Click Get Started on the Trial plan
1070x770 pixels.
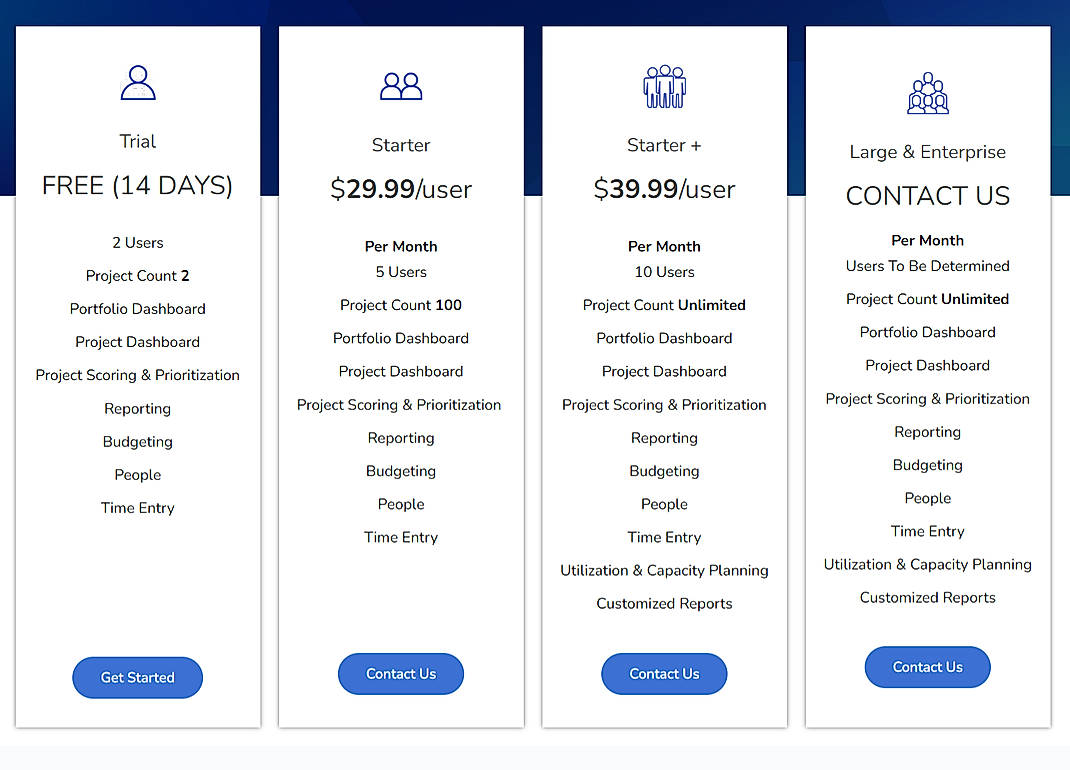(x=137, y=677)
